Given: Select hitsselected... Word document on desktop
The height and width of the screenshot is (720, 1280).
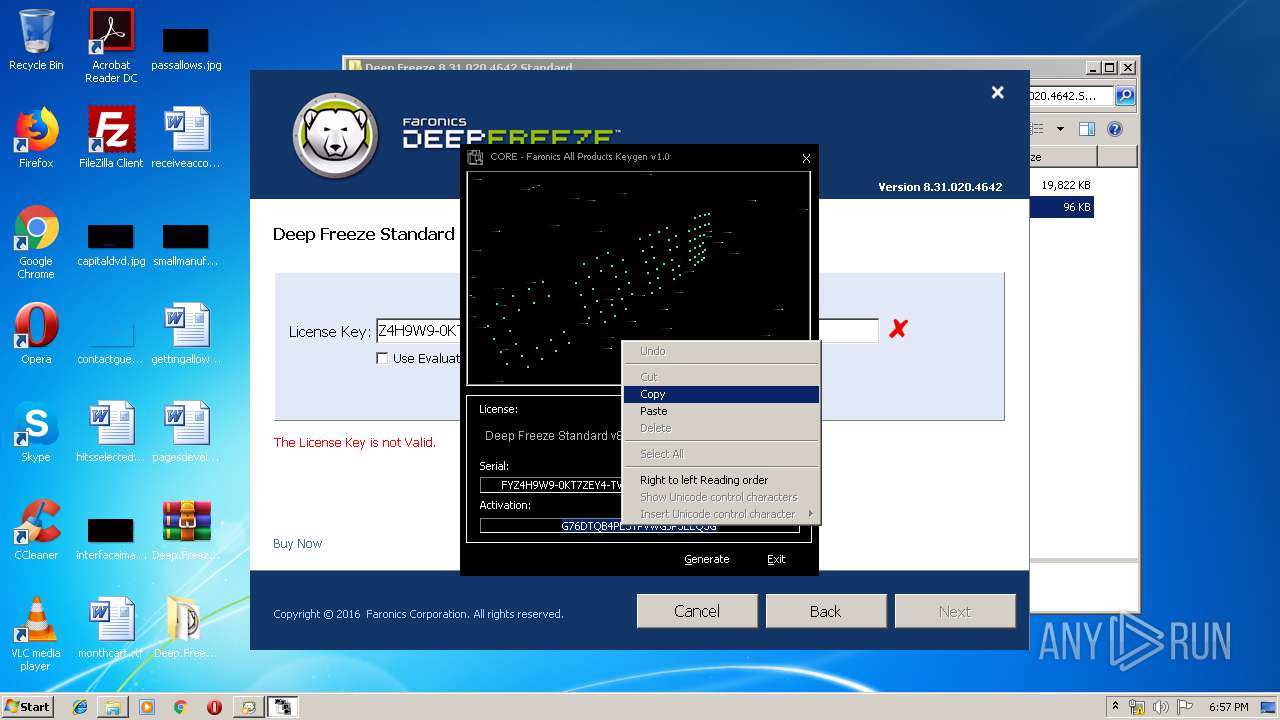Looking at the screenshot, I should [111, 432].
